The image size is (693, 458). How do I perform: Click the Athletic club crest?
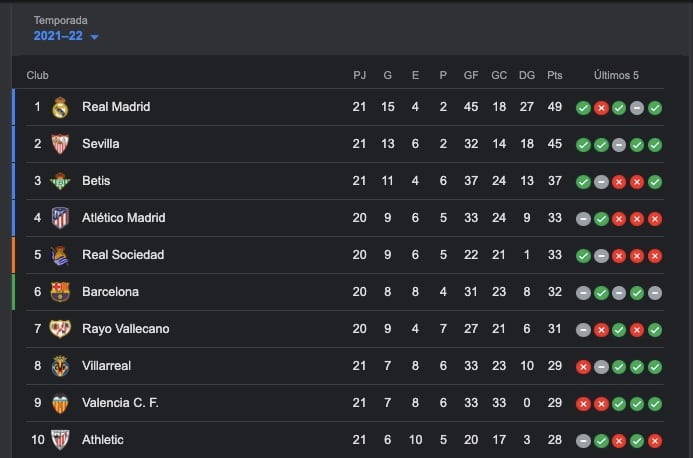60,440
